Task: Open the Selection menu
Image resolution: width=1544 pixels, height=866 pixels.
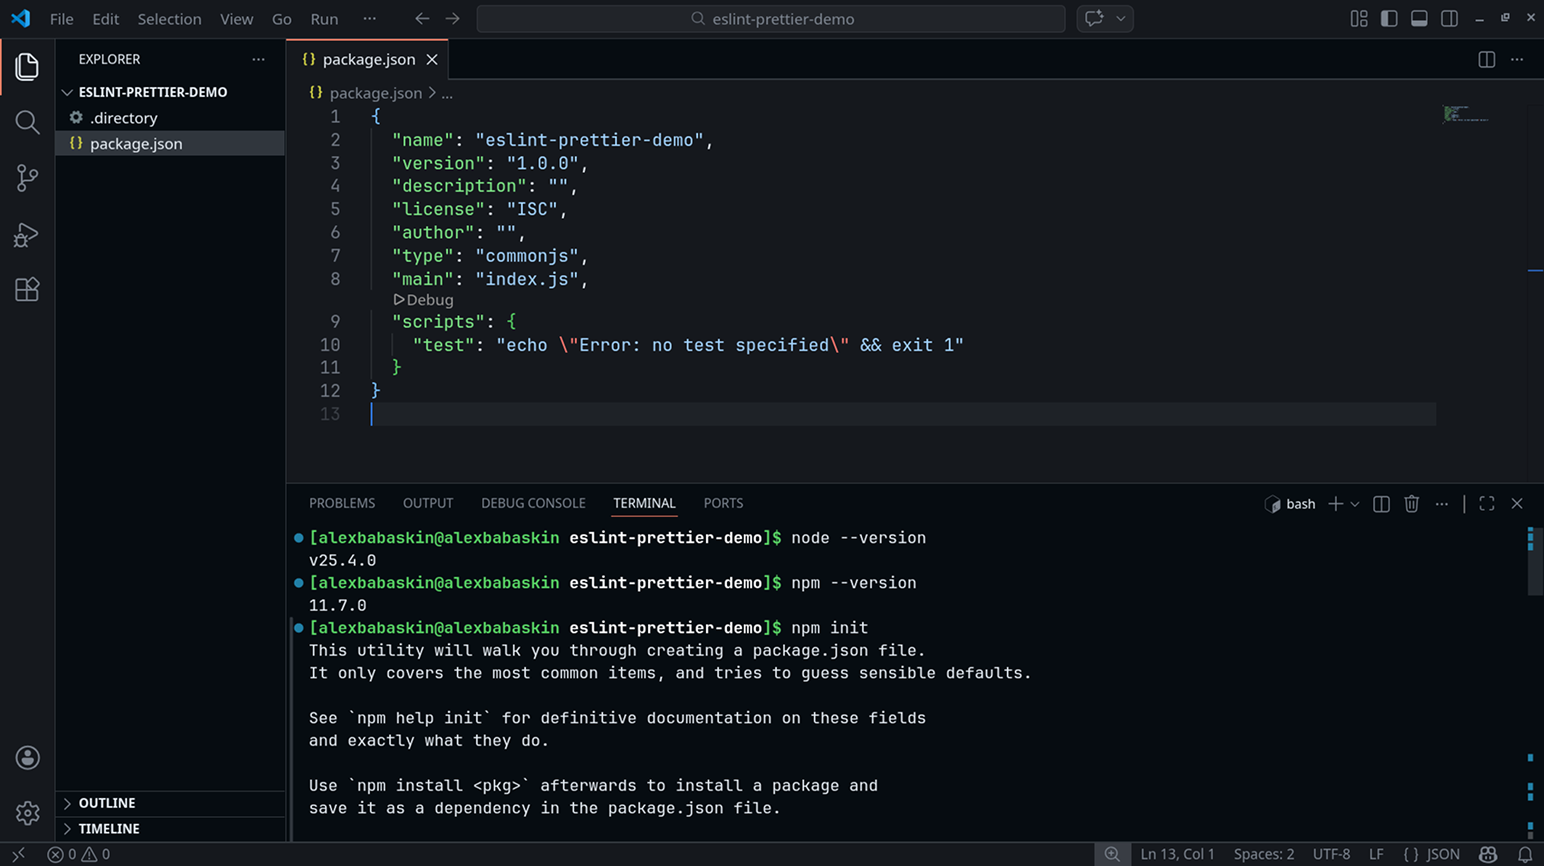Action: coord(169,19)
